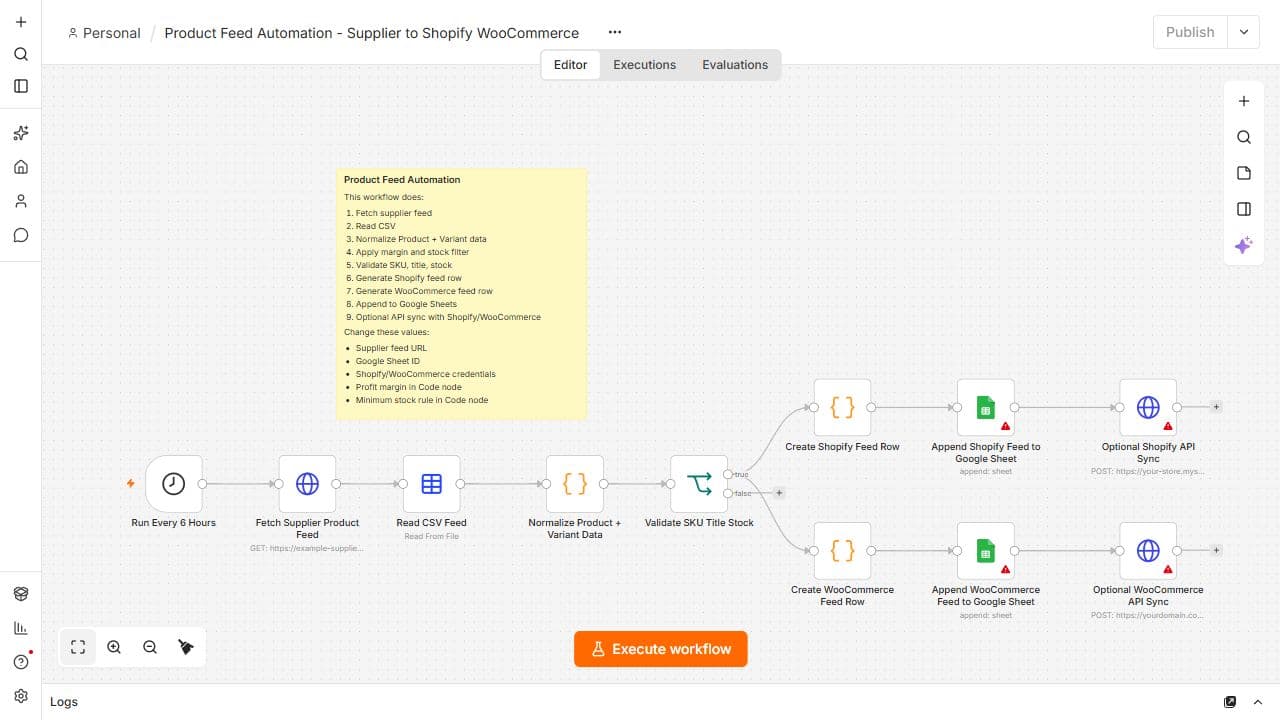1280x720 pixels.
Task: Open the Publish dropdown arrow
Action: pyautogui.click(x=1244, y=32)
